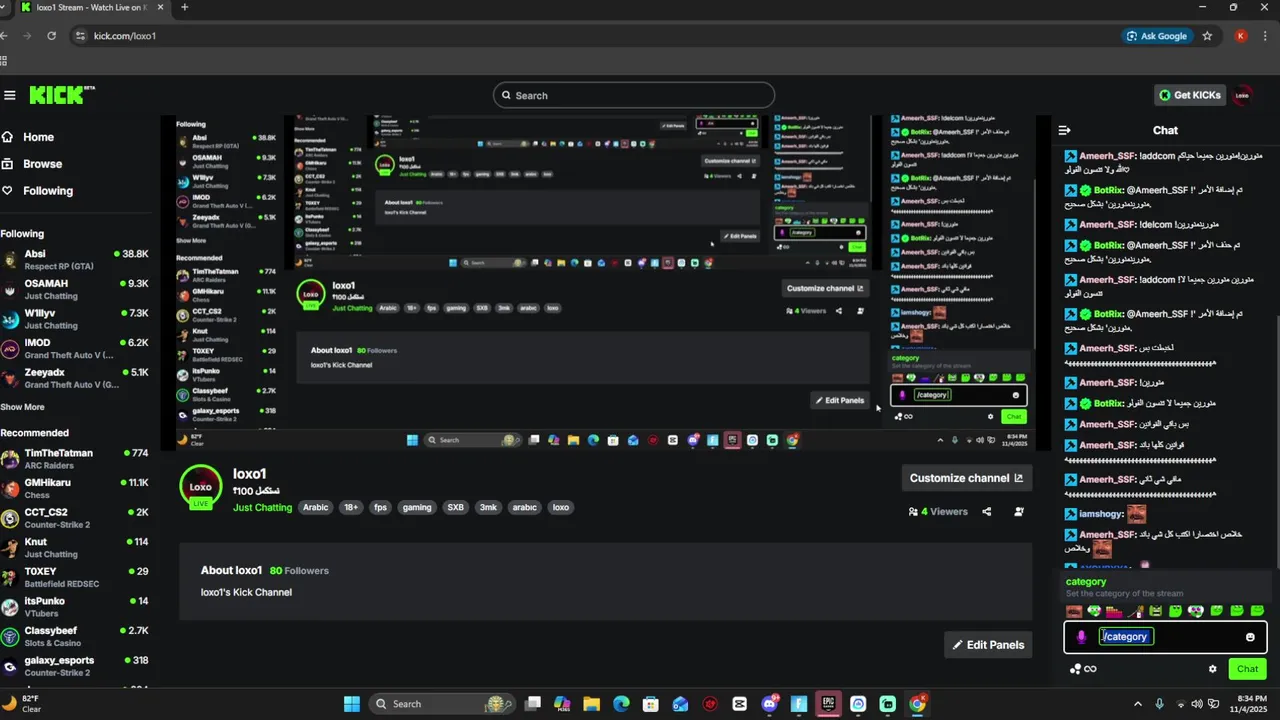The width and height of the screenshot is (1280, 720).
Task: Open CCT_CS2 channel in left sidebar
Action: click(x=76, y=518)
